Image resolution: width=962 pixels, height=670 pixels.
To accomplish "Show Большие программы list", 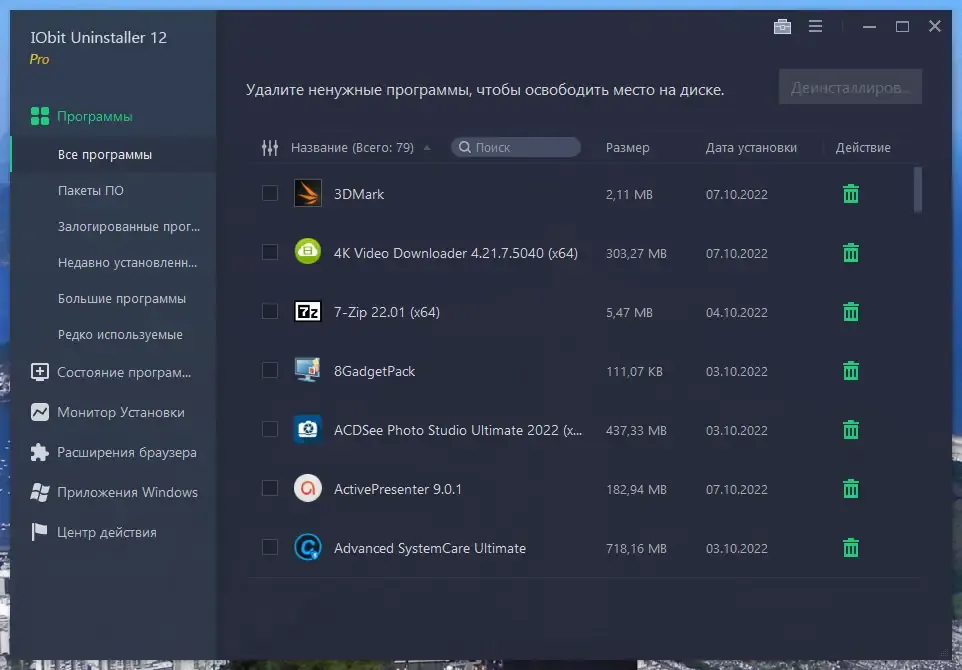I will (122, 299).
